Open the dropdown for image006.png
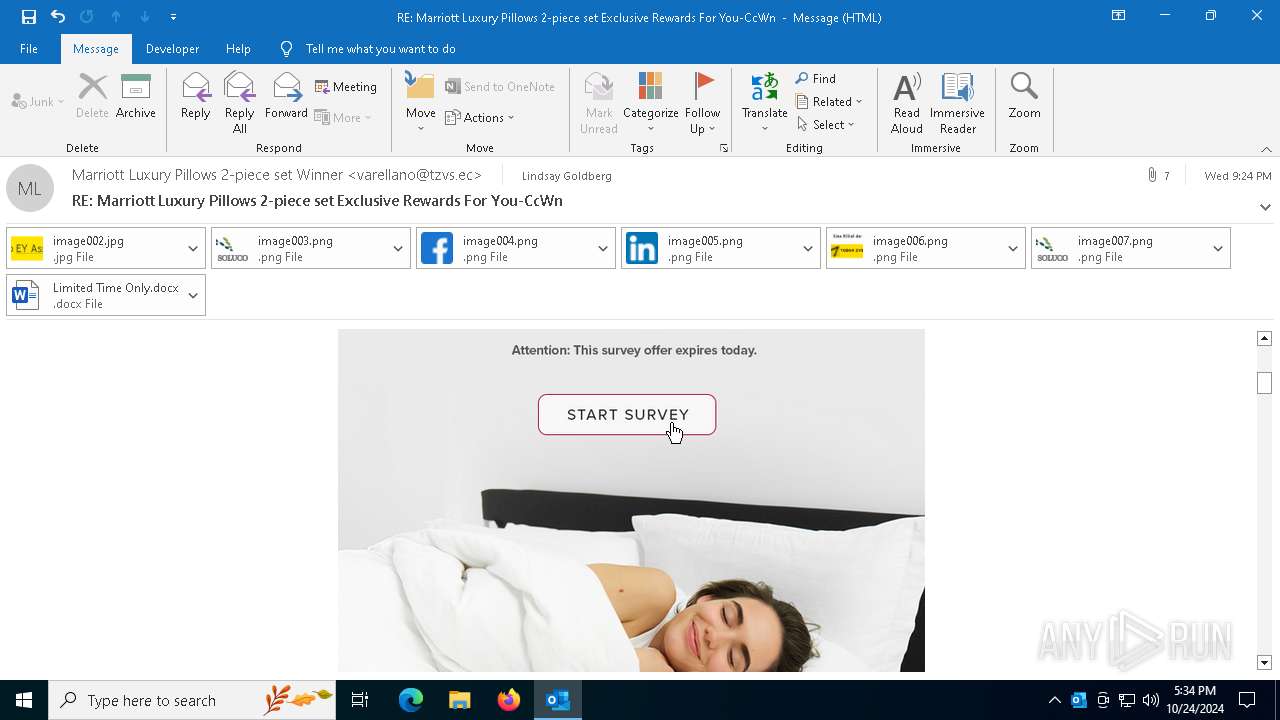Image resolution: width=1280 pixels, height=720 pixels. coord(1013,248)
